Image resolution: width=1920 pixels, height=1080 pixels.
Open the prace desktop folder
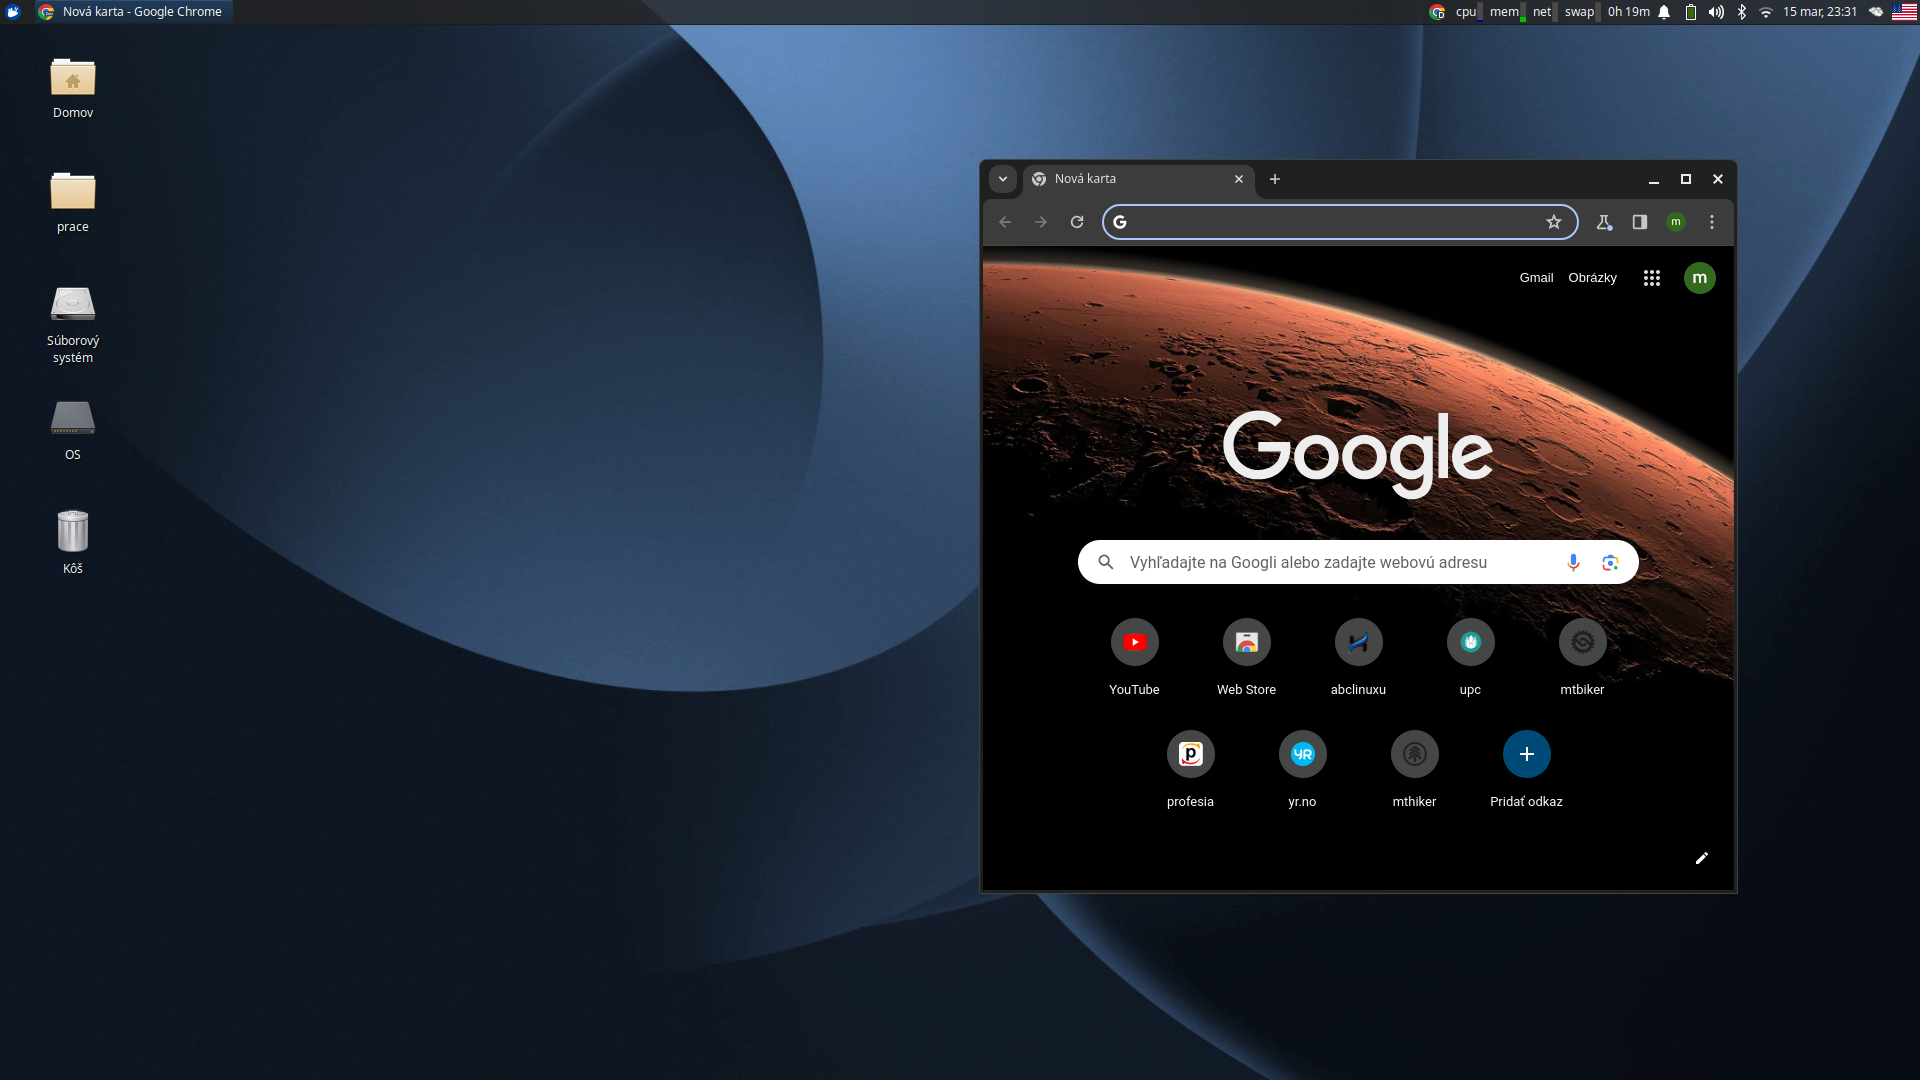tap(73, 203)
